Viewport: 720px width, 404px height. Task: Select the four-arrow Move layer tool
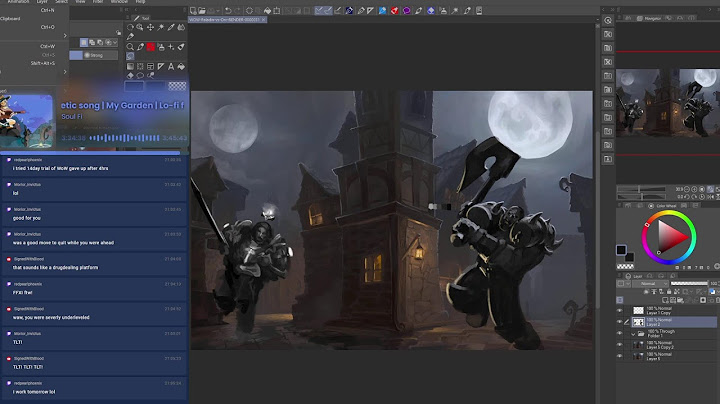pyautogui.click(x=150, y=28)
